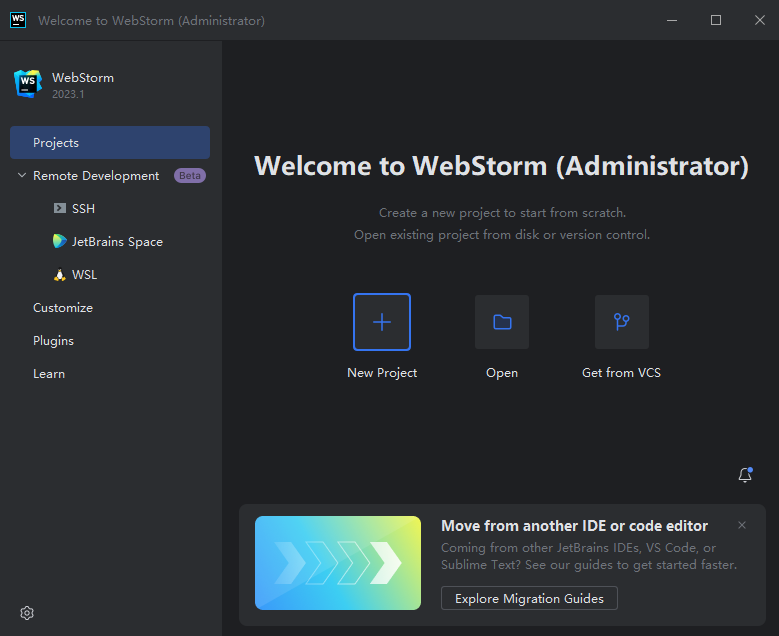Image resolution: width=779 pixels, height=636 pixels.
Task: Open the Customize section
Action: [x=63, y=308]
